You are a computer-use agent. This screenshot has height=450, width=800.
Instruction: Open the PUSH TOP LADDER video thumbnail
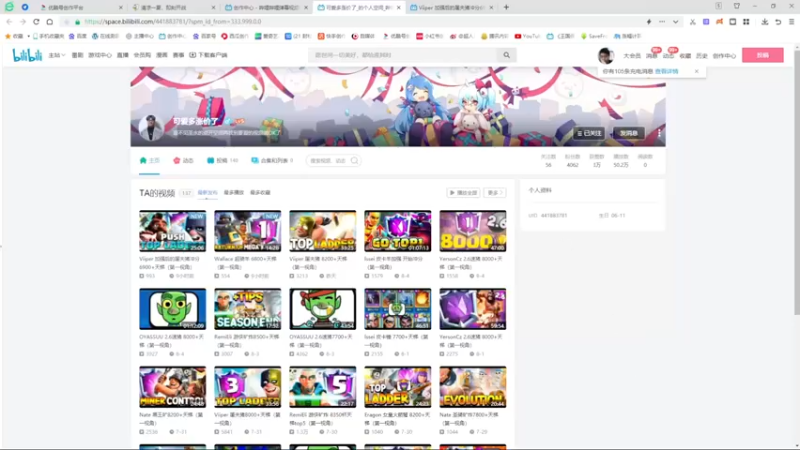(172, 231)
